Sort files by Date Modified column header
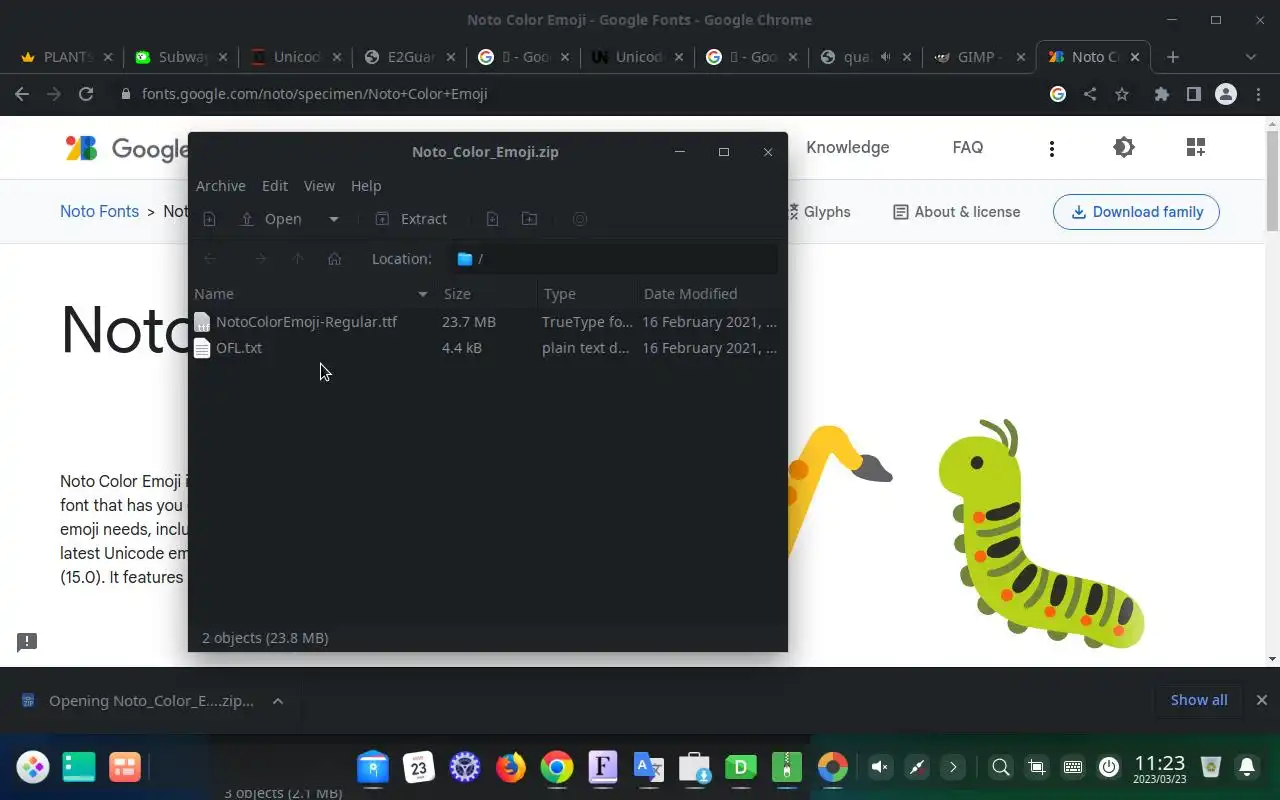The height and width of the screenshot is (800, 1280). pos(710,294)
